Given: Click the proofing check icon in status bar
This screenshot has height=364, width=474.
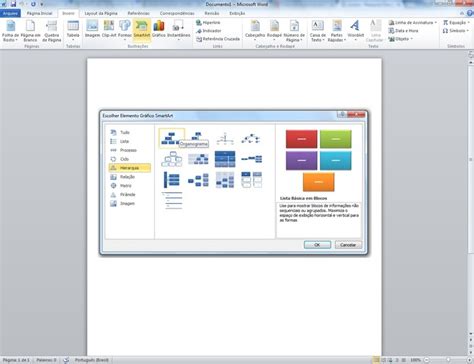Looking at the screenshot, I should [x=66, y=360].
